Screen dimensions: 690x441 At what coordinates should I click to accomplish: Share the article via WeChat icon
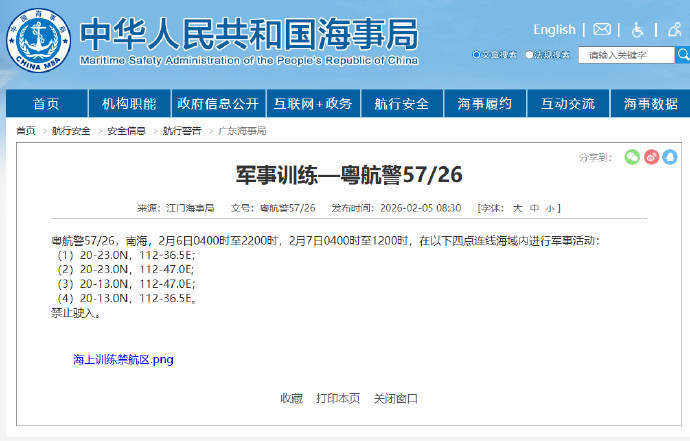632,157
